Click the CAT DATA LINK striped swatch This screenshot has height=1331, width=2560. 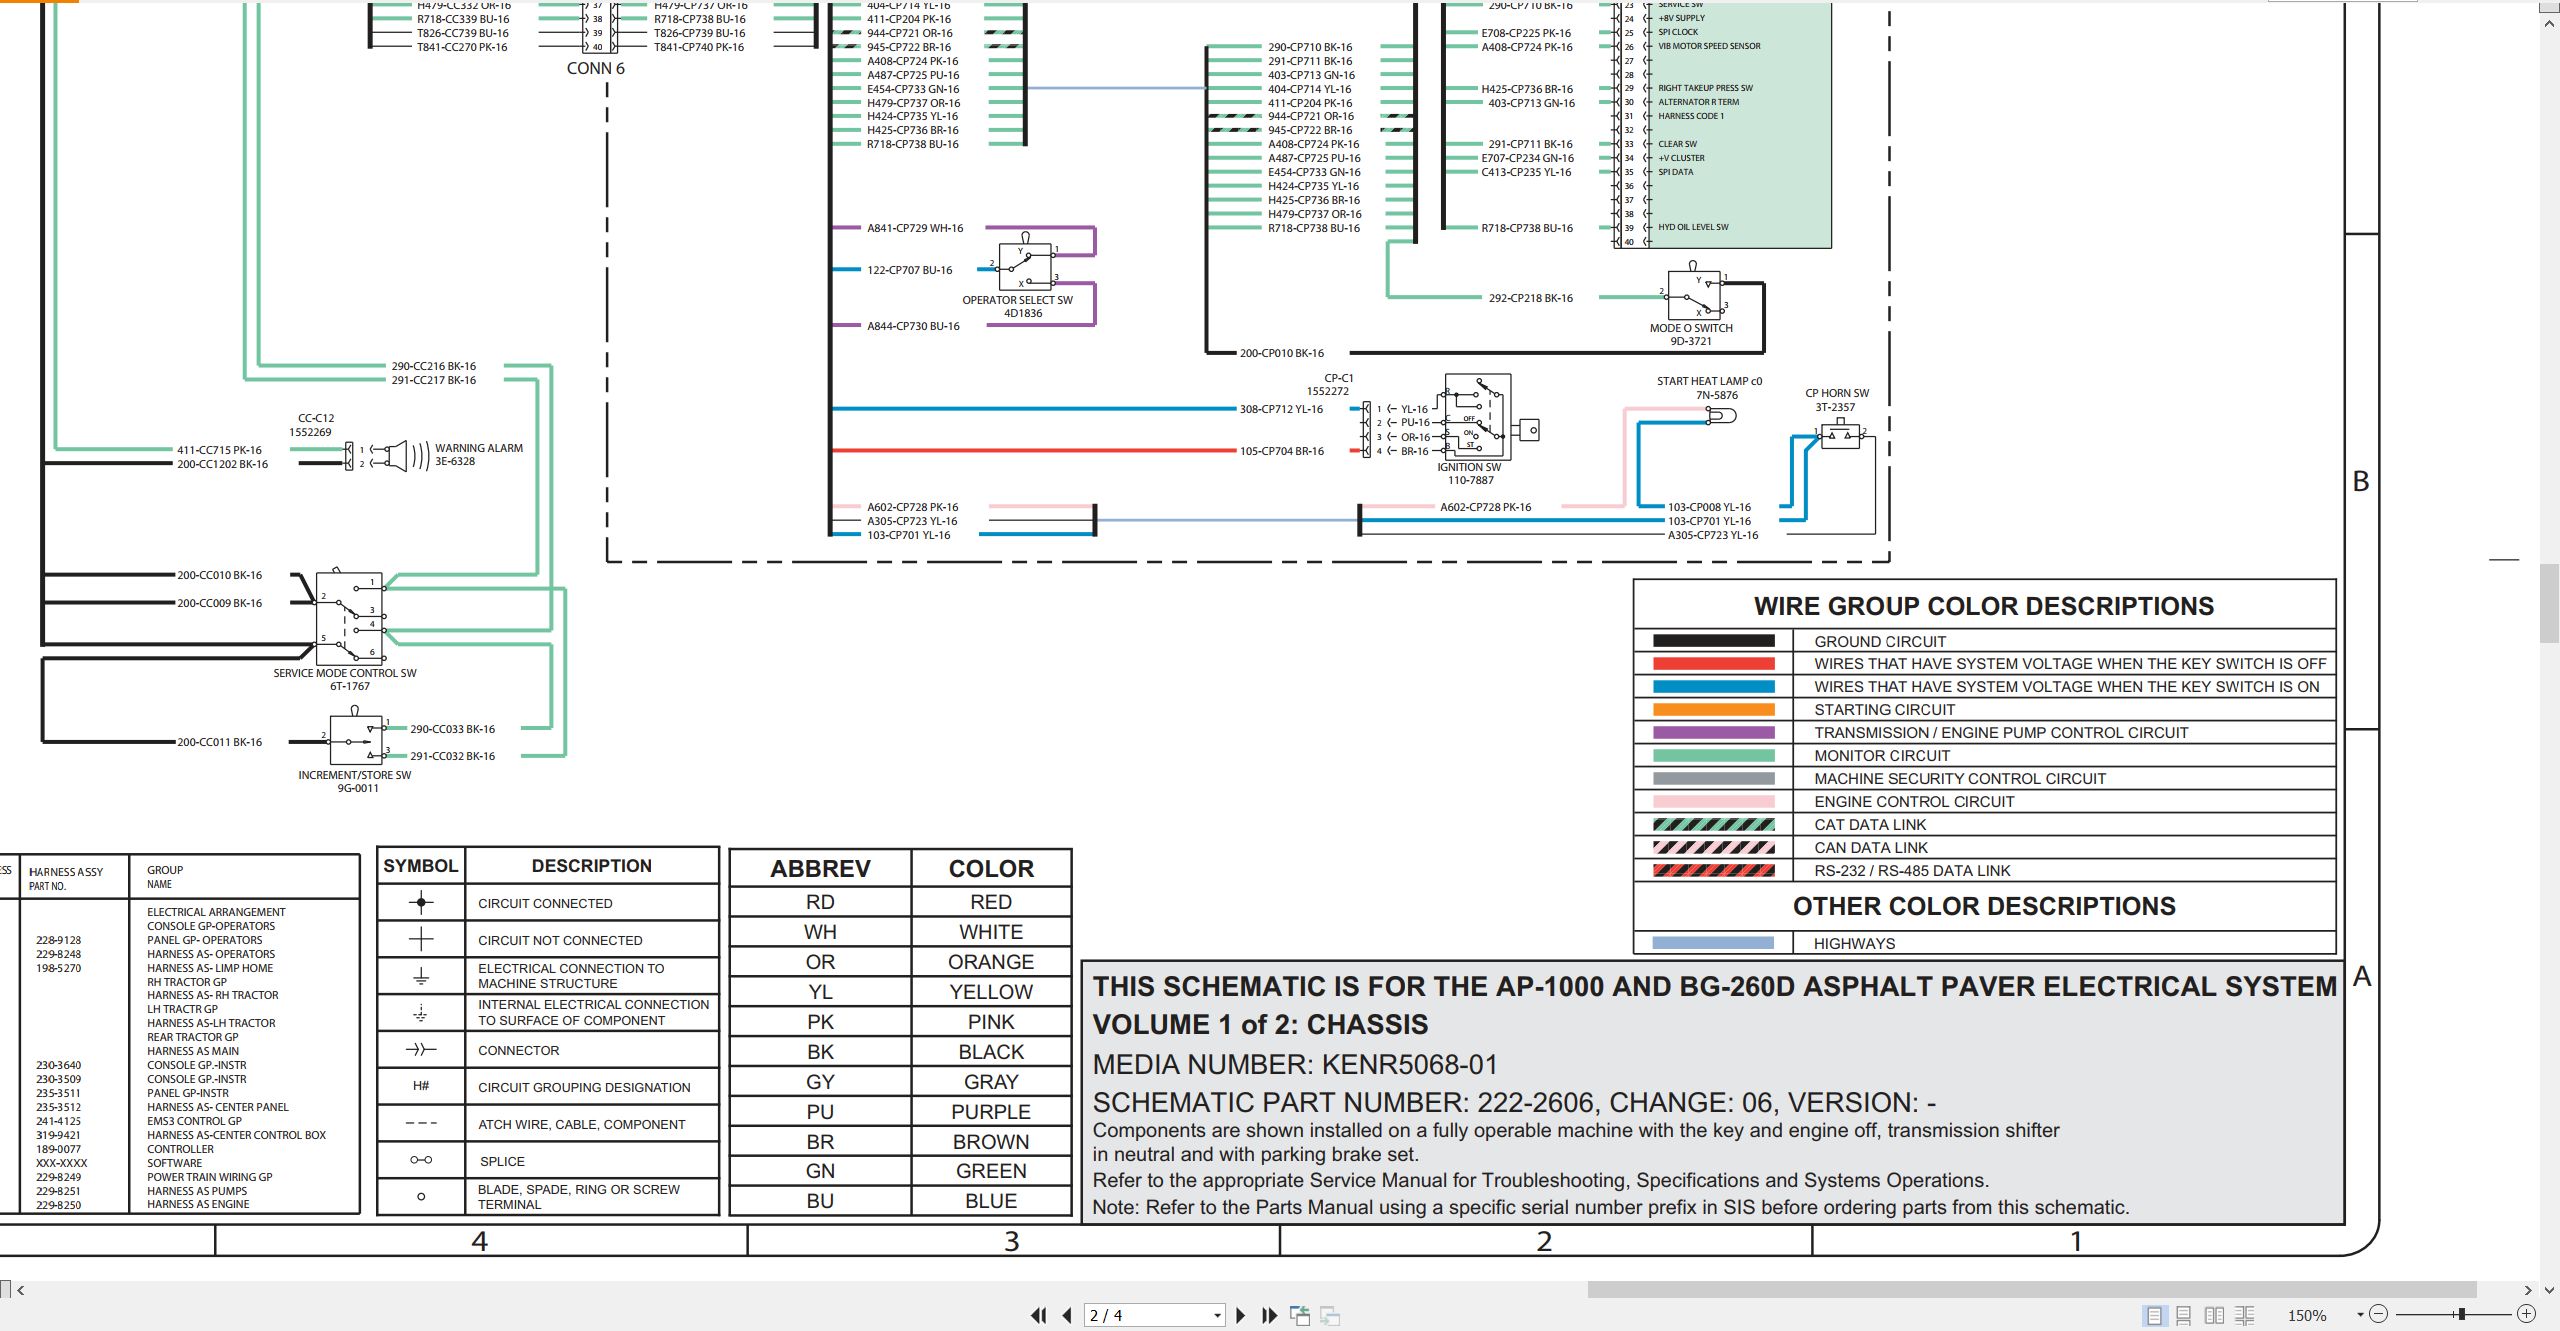coord(1714,825)
